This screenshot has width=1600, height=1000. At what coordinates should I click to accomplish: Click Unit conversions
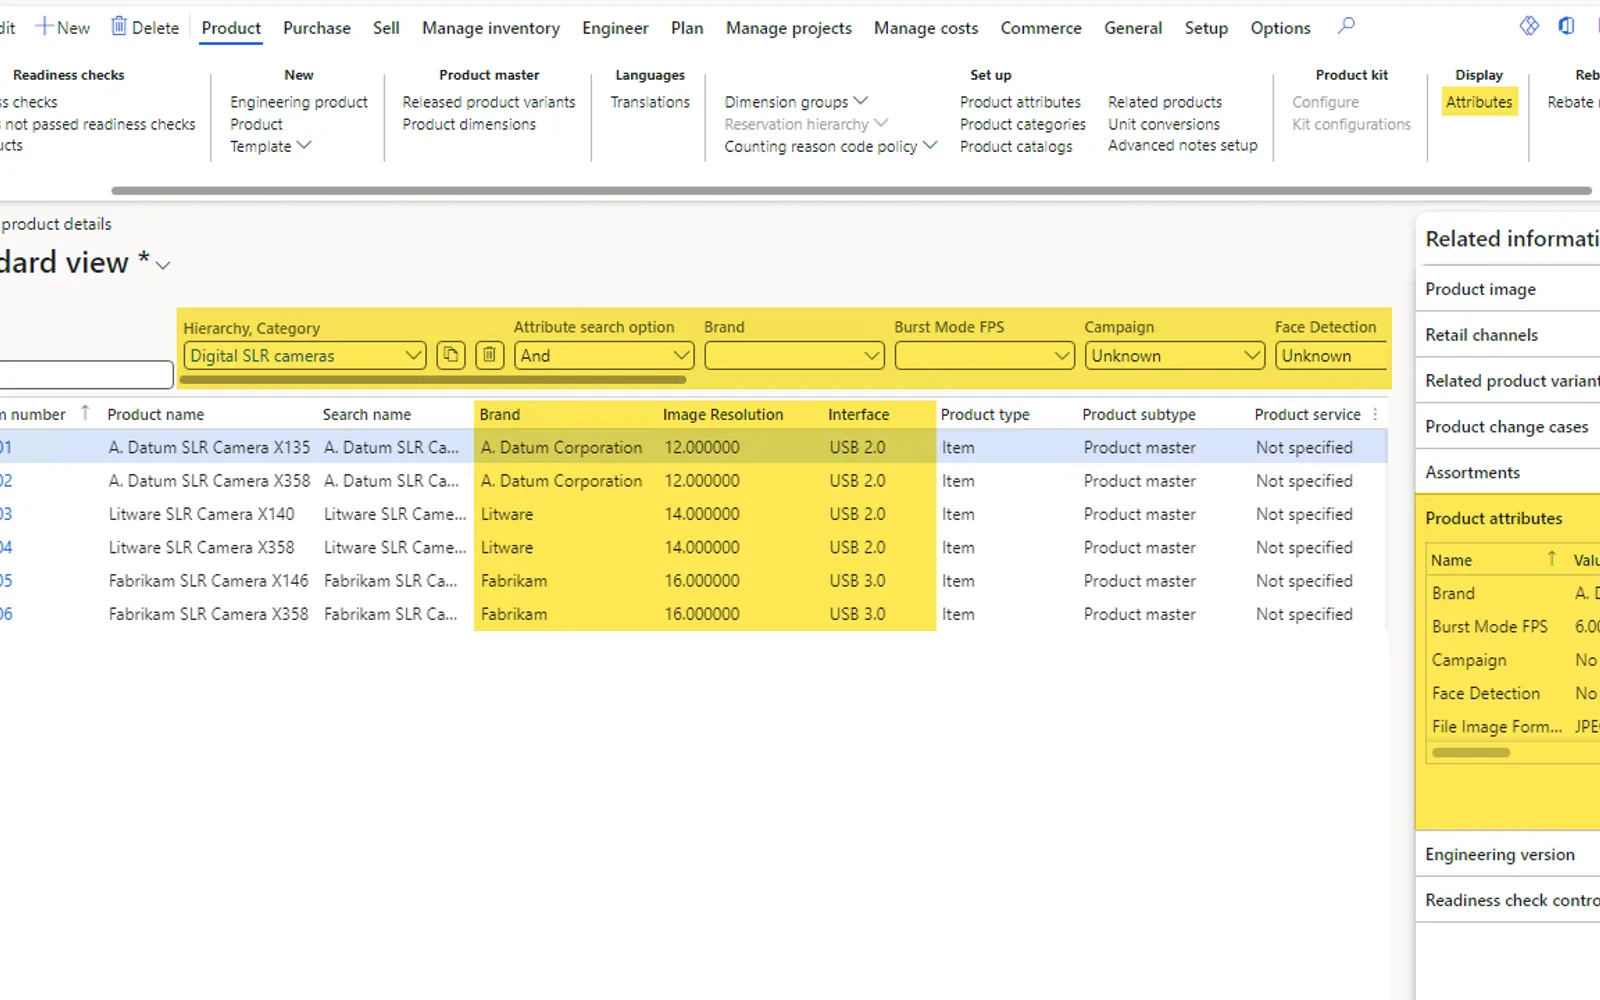1164,124
